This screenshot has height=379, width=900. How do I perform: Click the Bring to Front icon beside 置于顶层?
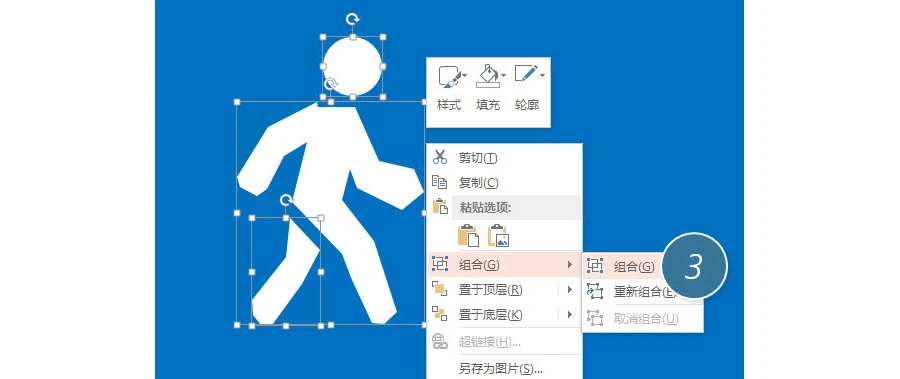(x=440, y=289)
